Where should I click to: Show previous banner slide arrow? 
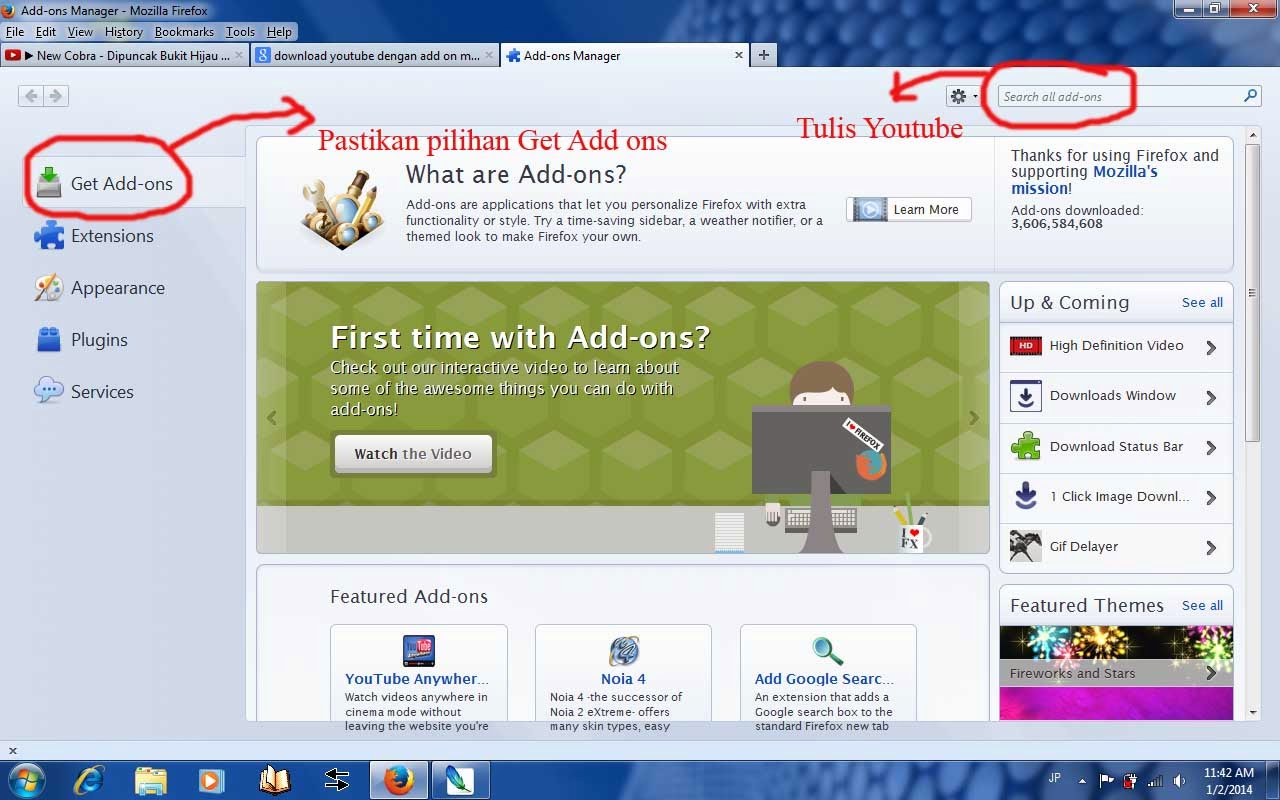(x=272, y=418)
